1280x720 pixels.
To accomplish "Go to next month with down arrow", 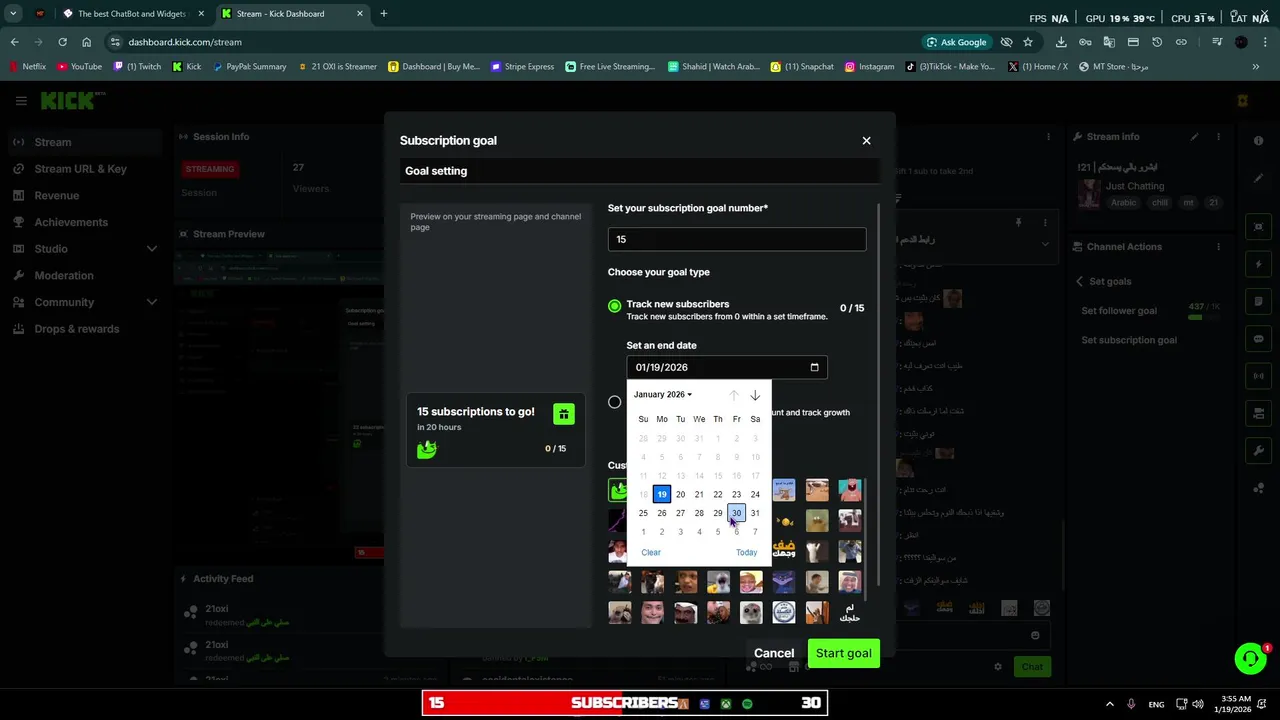I will tap(755, 395).
